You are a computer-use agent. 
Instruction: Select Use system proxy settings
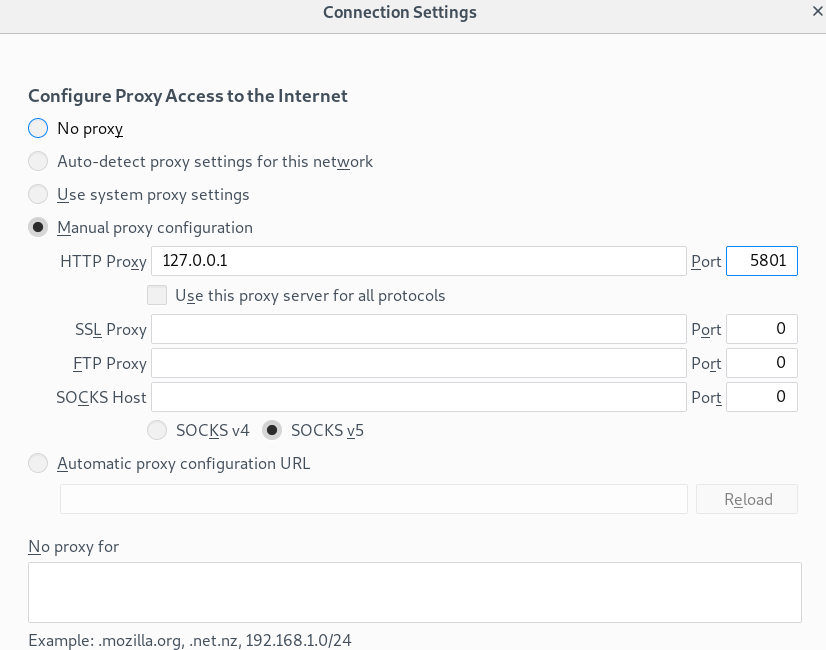(x=38, y=194)
